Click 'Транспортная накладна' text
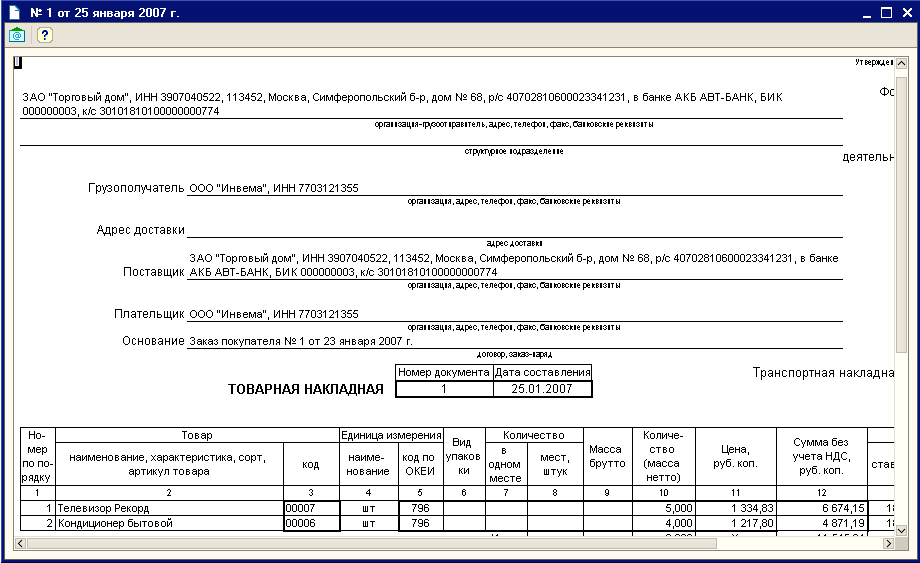The width and height of the screenshot is (920, 563). click(823, 372)
